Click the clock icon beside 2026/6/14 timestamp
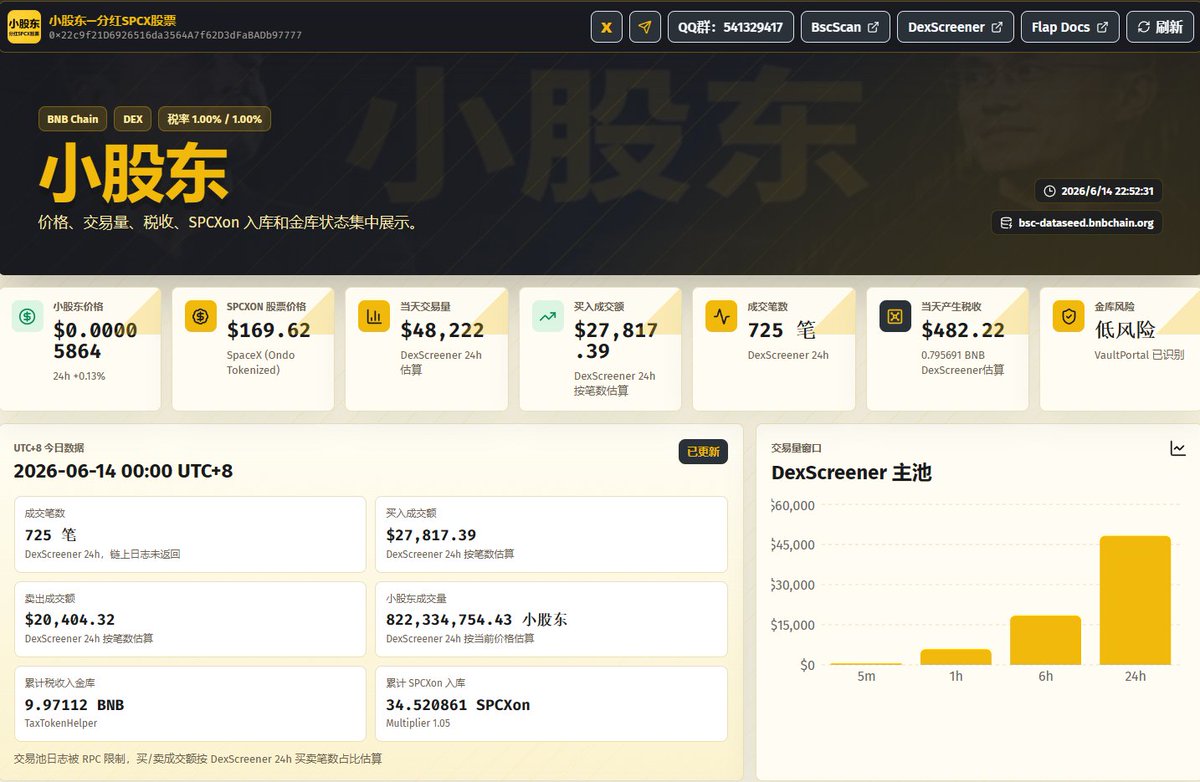 click(x=1049, y=191)
